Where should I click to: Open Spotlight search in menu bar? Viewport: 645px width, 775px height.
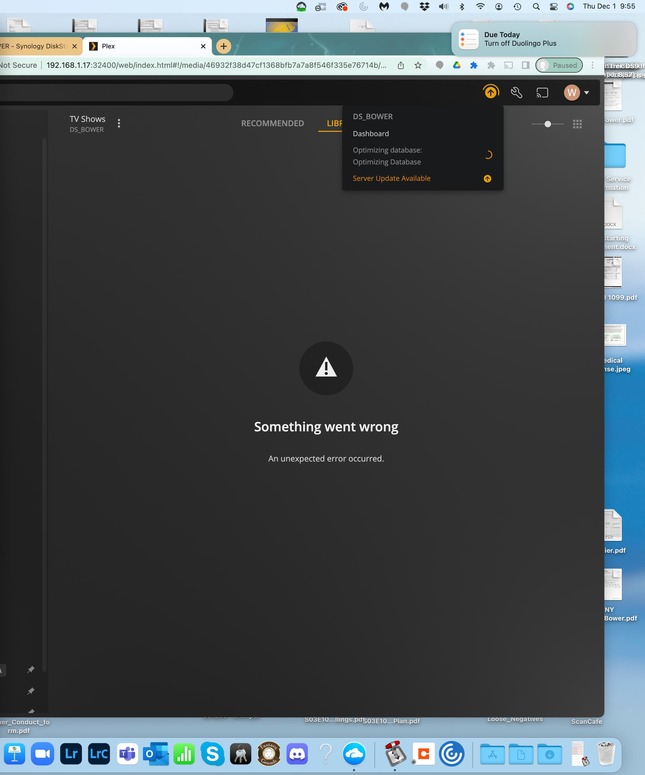[x=536, y=6]
